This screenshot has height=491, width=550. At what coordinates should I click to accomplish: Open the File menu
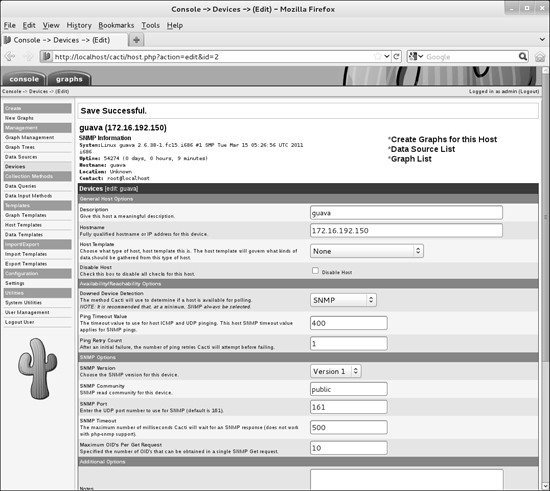[x=10, y=25]
